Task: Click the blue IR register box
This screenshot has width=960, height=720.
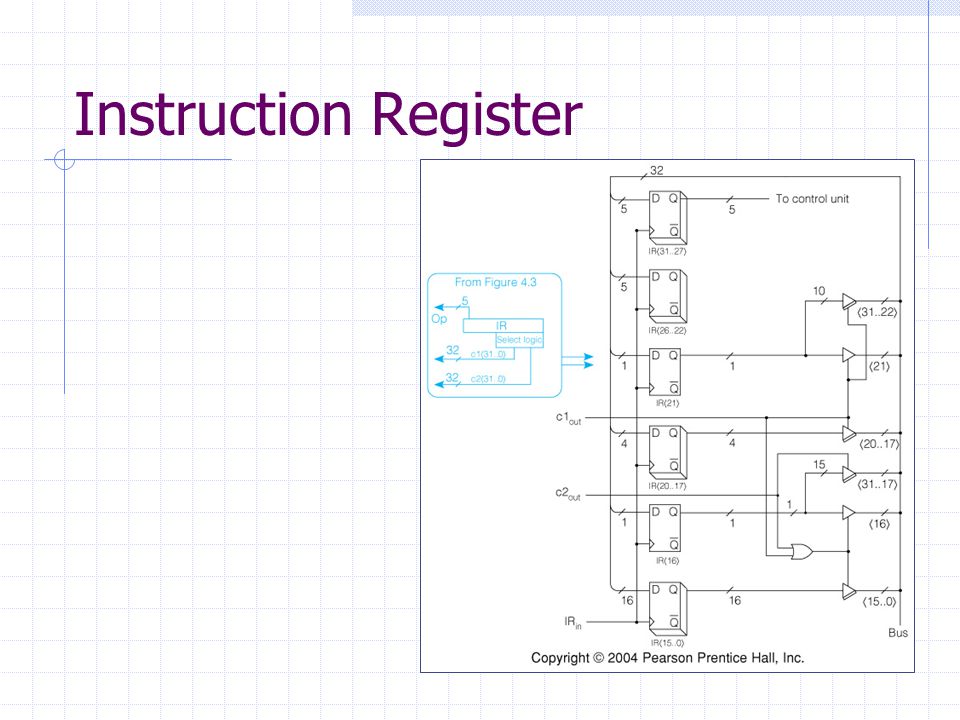Action: (503, 326)
